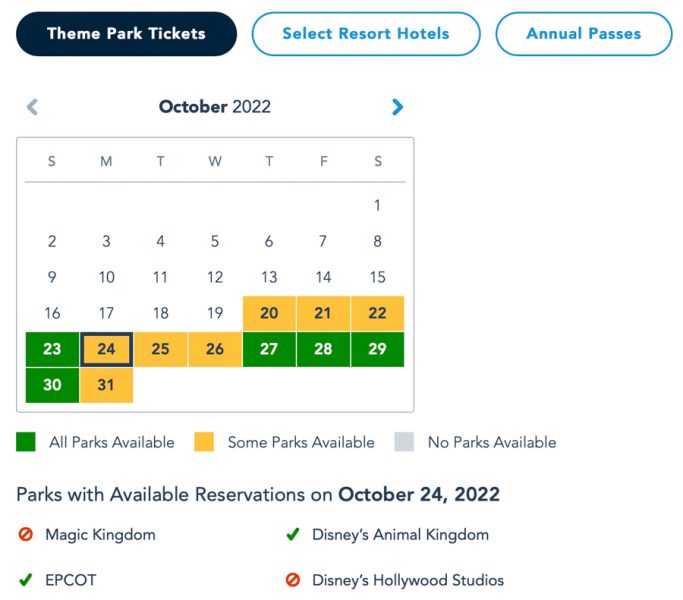Viewport: 683px width, 600px height.
Task: Click October 15 date cell
Action: (377, 277)
